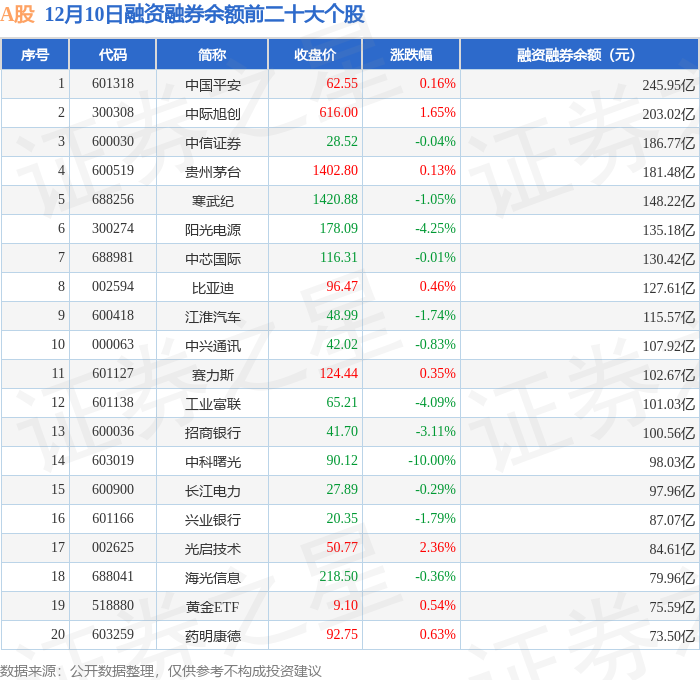Select stock code 002594

[113, 287]
